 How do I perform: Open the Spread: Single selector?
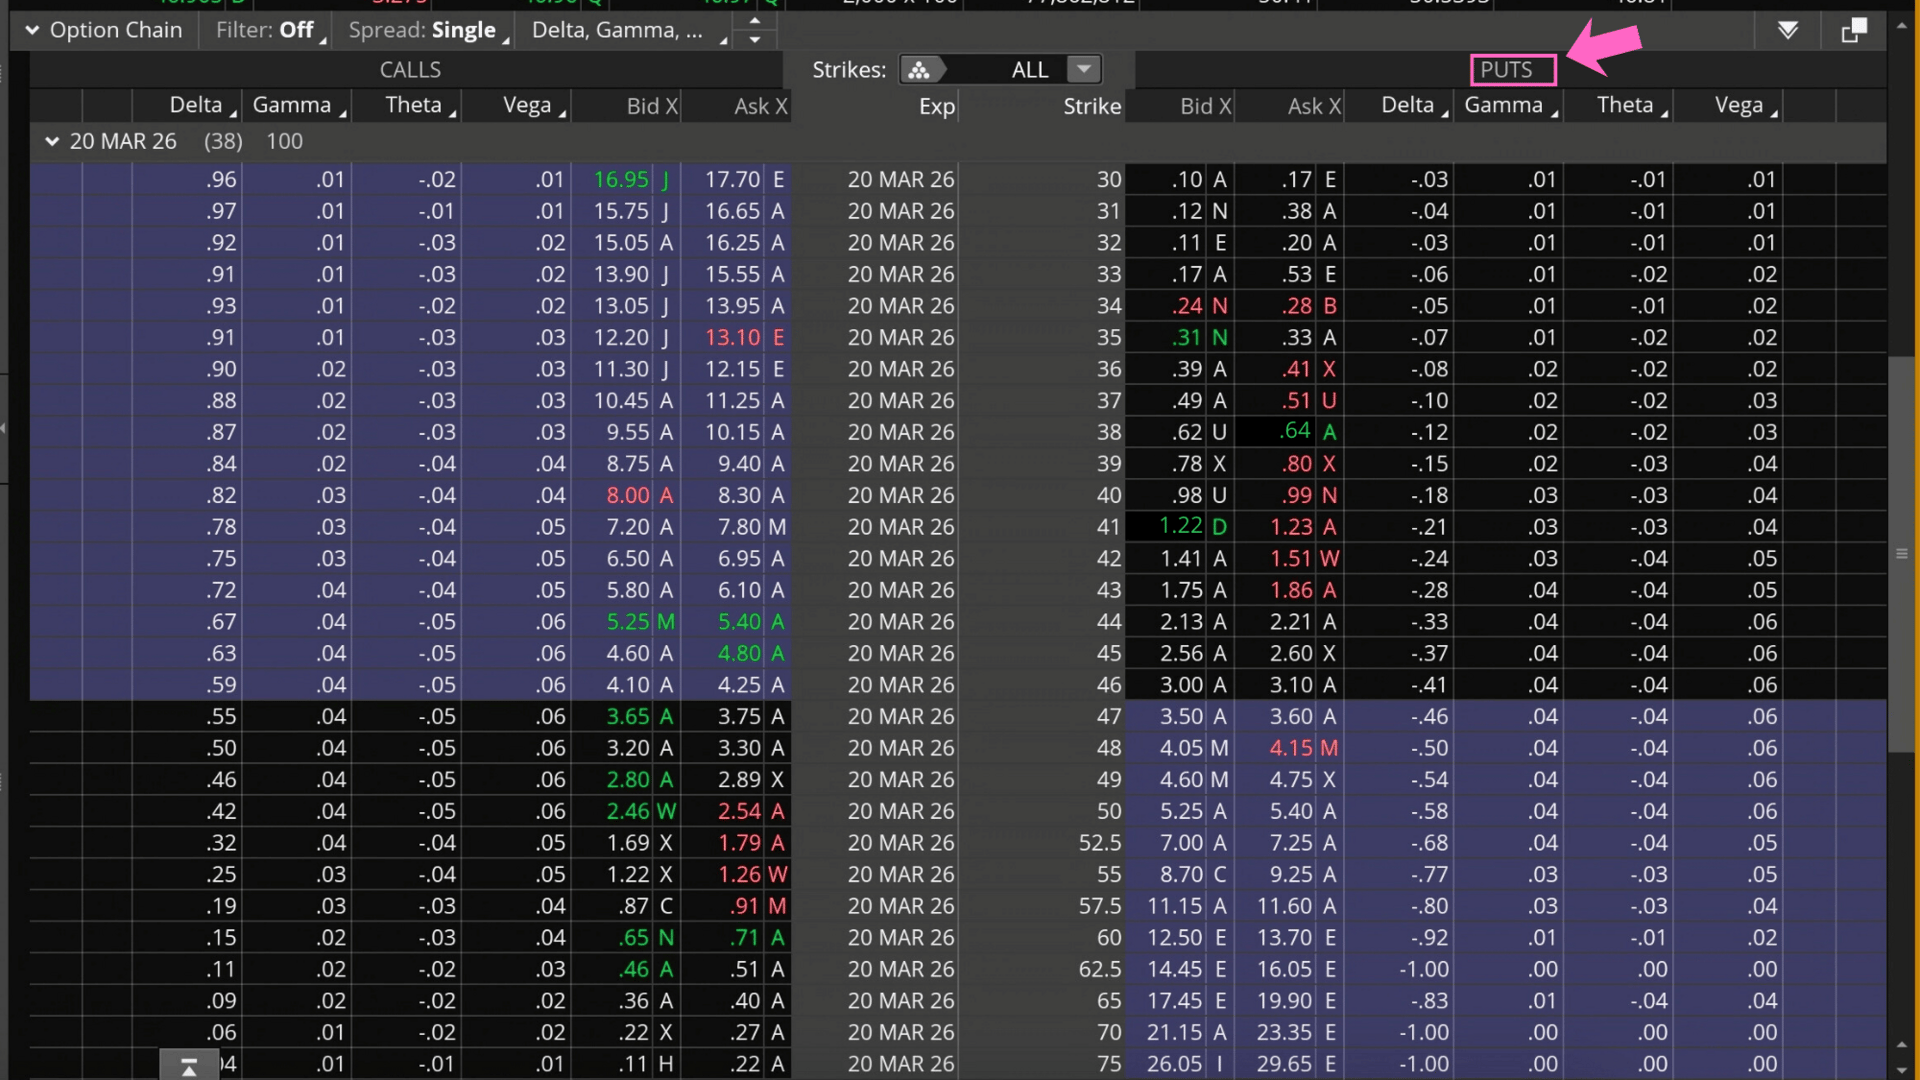point(423,30)
